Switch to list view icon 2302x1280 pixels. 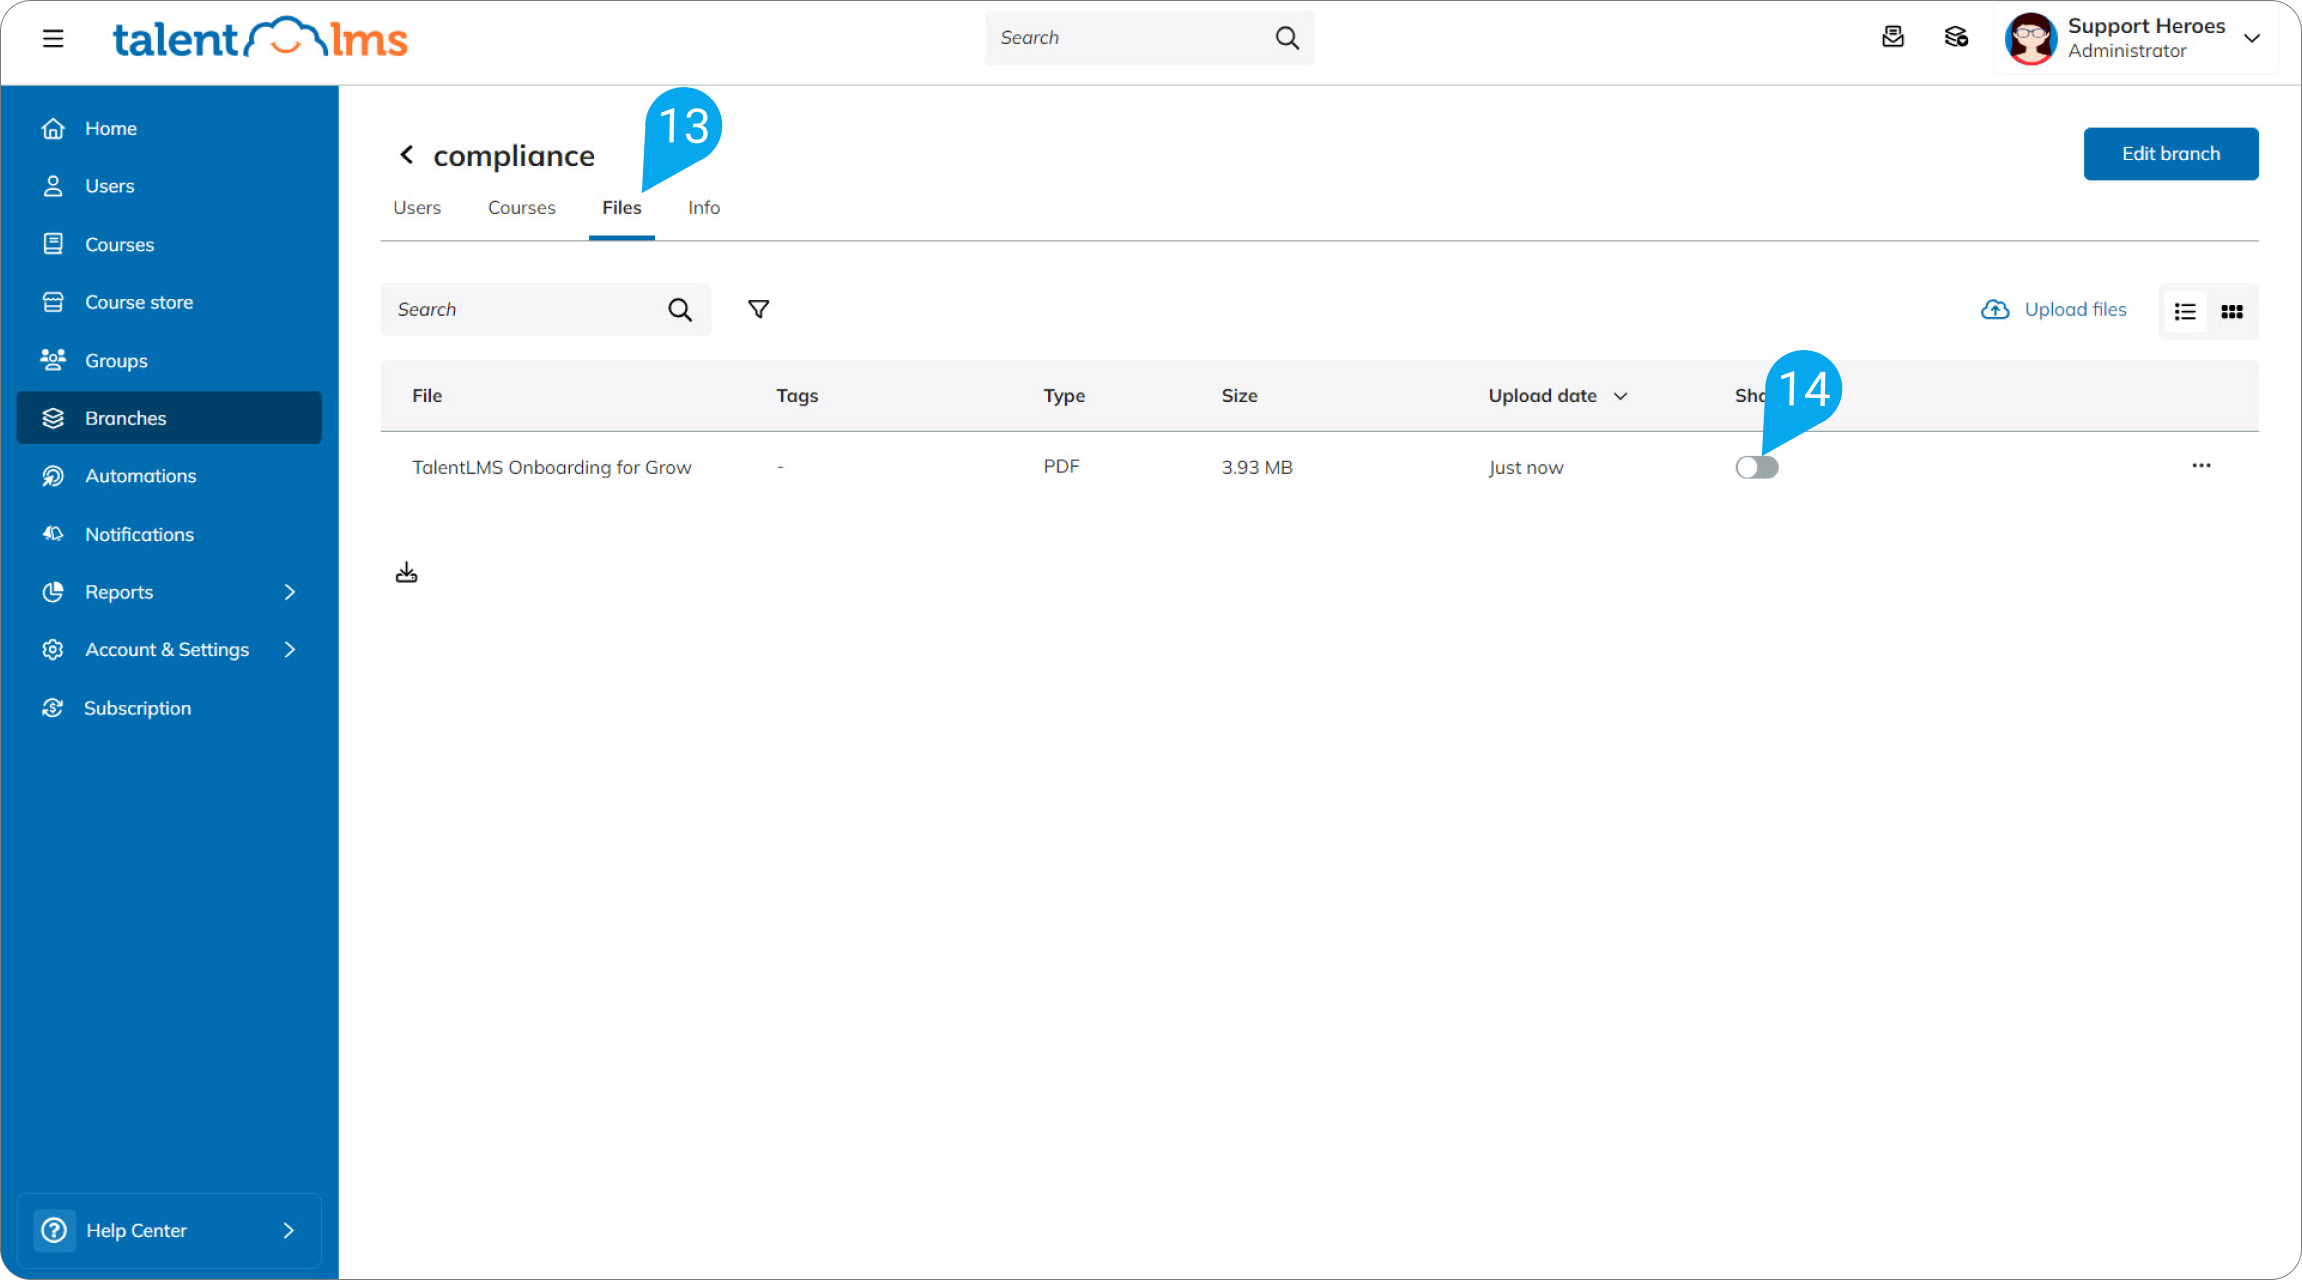(2185, 312)
